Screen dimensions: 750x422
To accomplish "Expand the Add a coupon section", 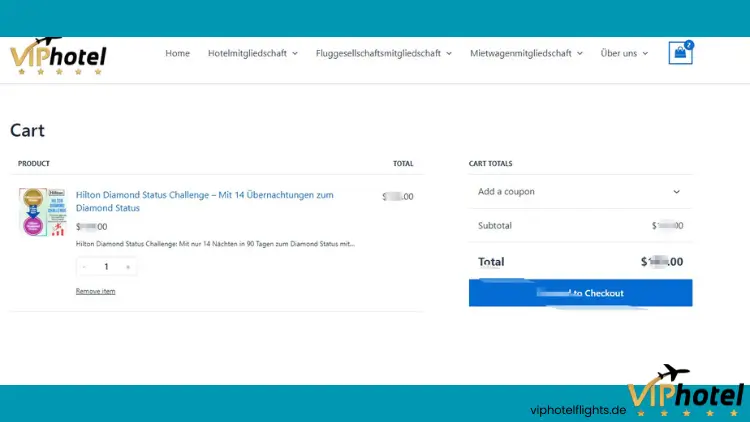I will pyautogui.click(x=580, y=191).
